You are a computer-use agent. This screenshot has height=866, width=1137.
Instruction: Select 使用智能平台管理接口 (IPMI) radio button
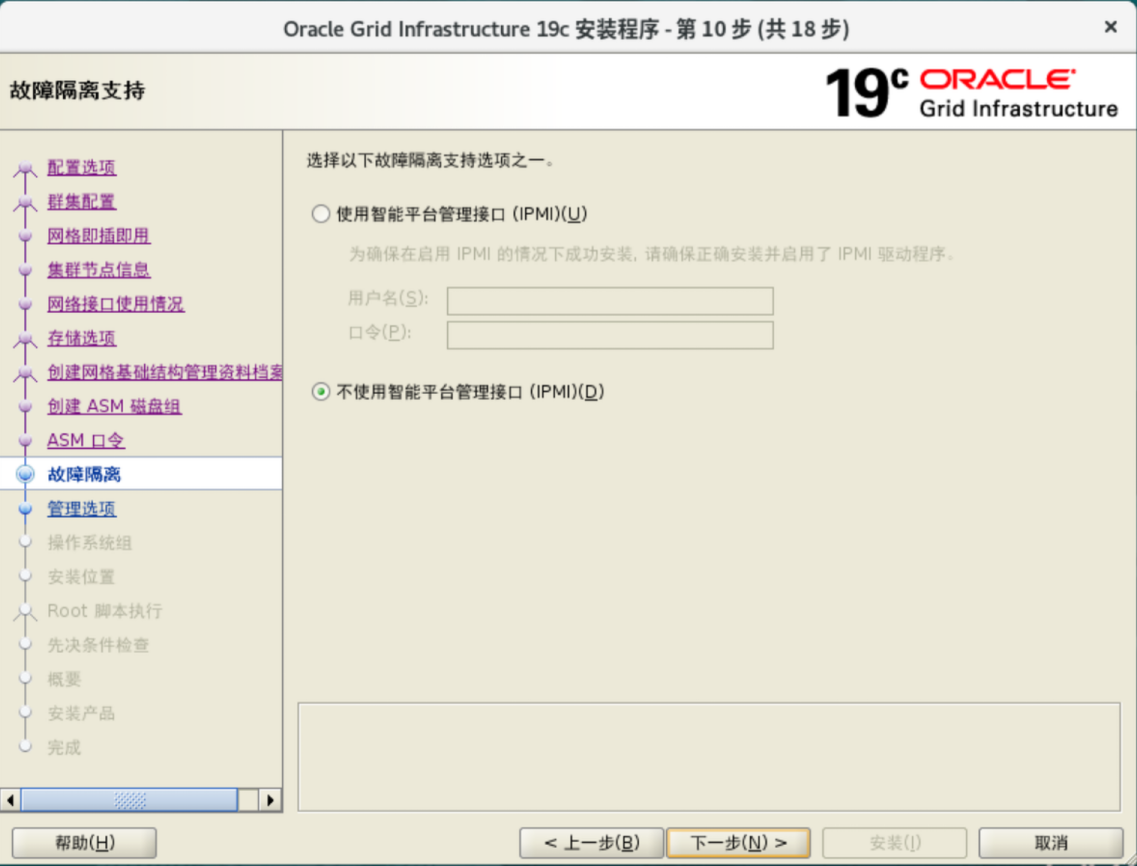[x=320, y=214]
